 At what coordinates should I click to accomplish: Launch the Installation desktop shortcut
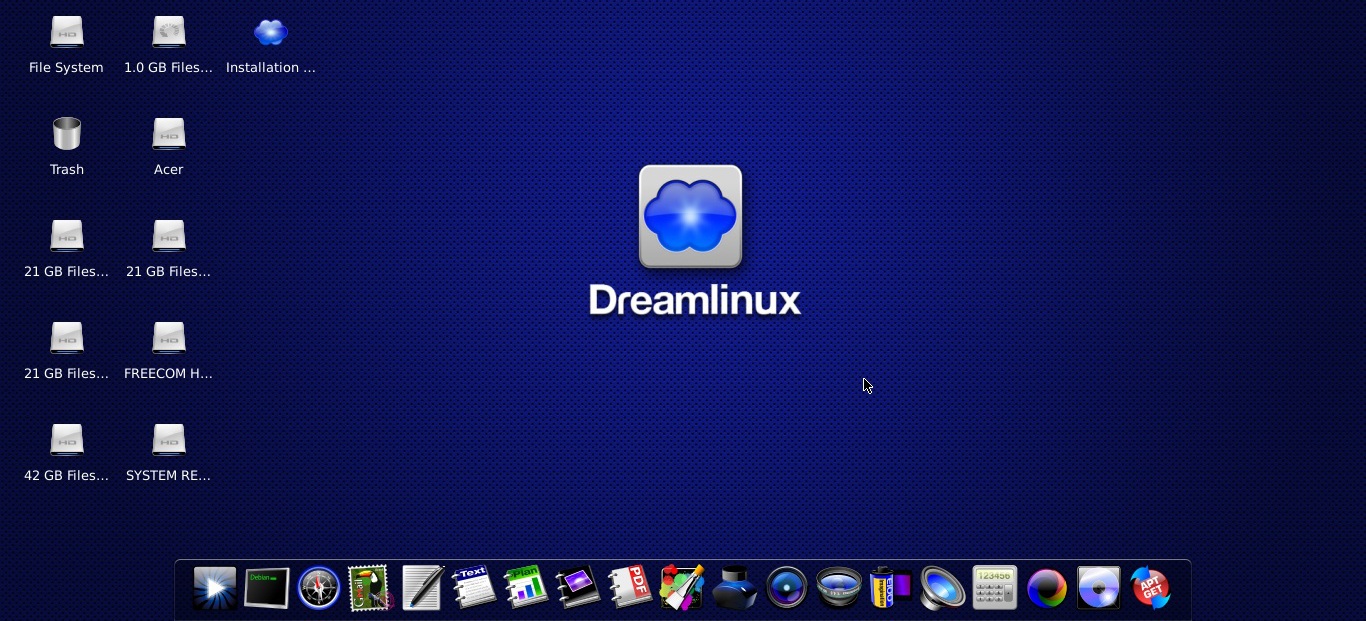coord(271,32)
